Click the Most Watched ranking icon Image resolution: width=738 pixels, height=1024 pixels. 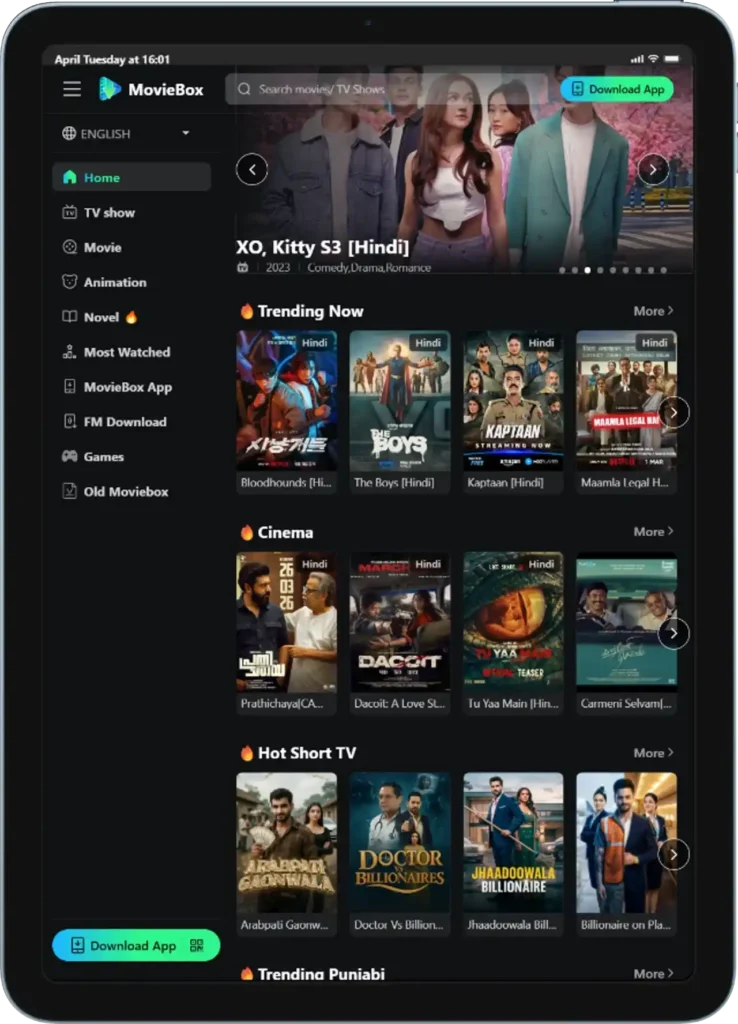[69, 351]
